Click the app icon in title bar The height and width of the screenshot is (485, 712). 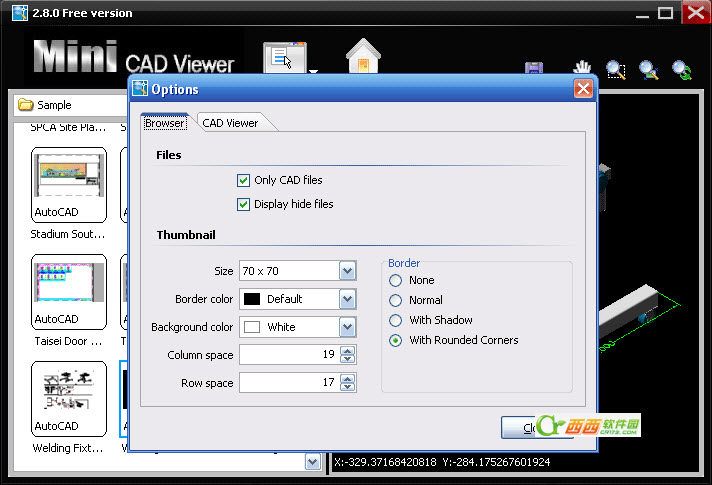tap(20, 13)
